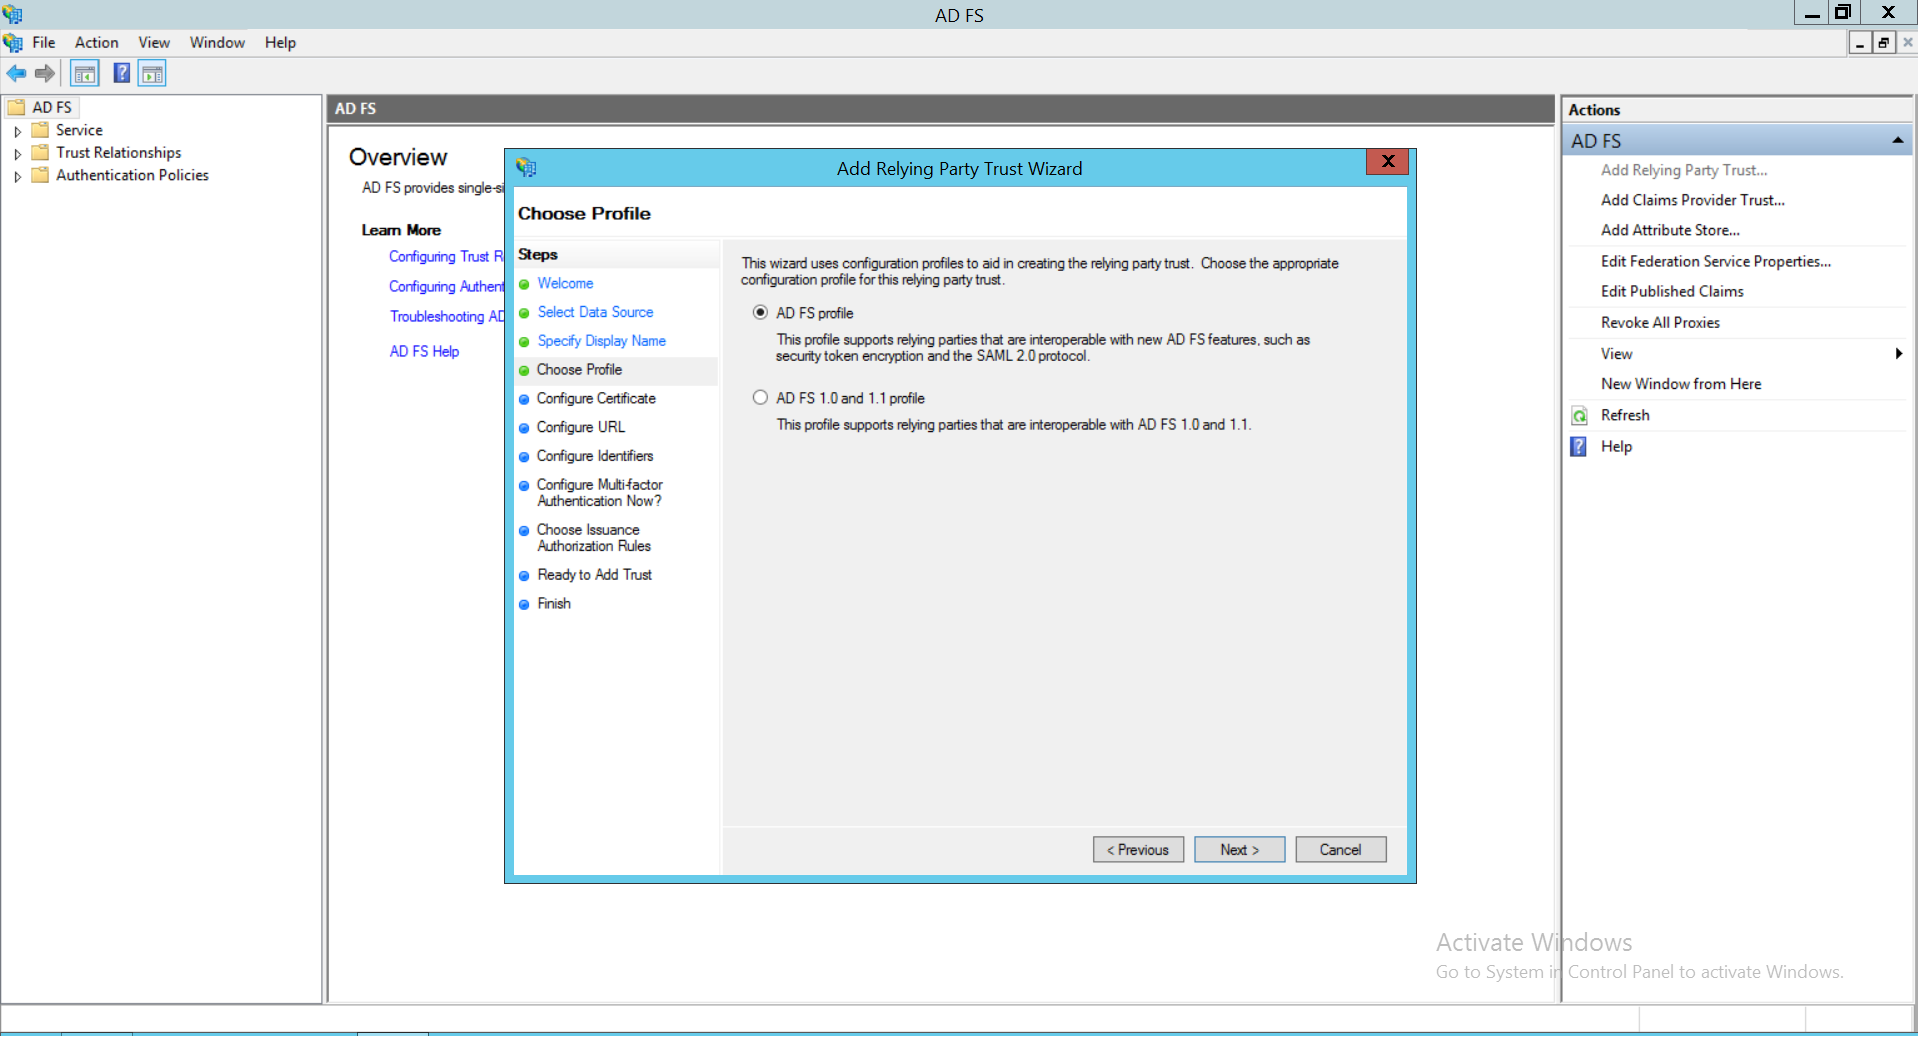Click the forward navigation arrow icon
This screenshot has height=1038, width=1918.
[x=45, y=73]
